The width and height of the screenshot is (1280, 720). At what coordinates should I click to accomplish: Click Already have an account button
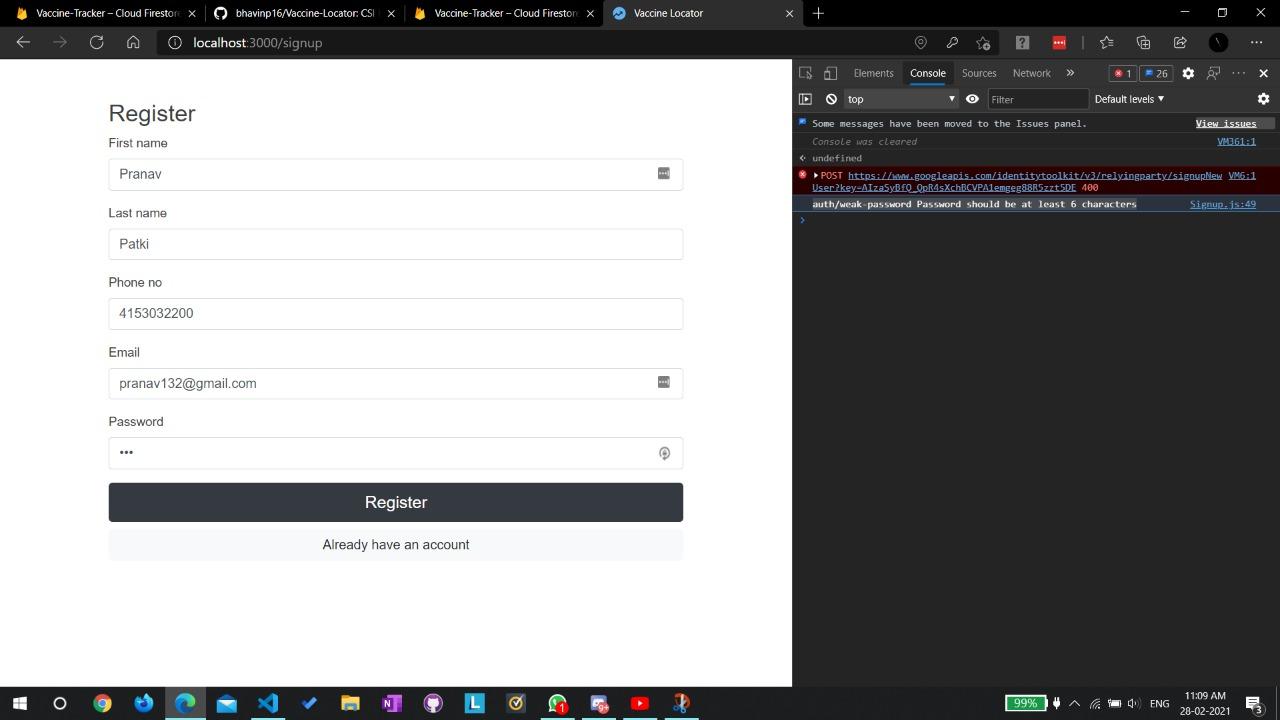396,545
